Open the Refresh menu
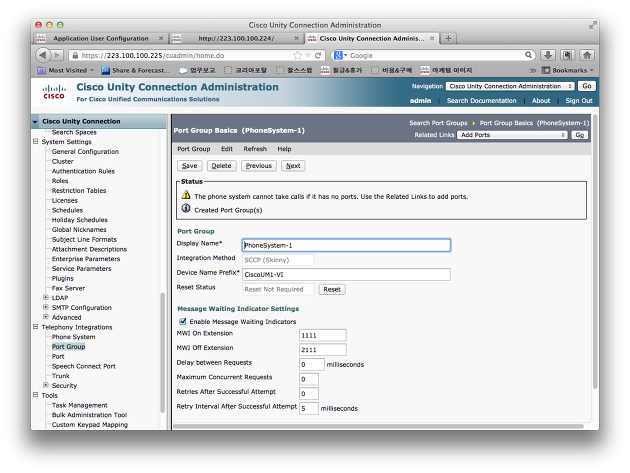The image size is (630, 473). [x=255, y=149]
